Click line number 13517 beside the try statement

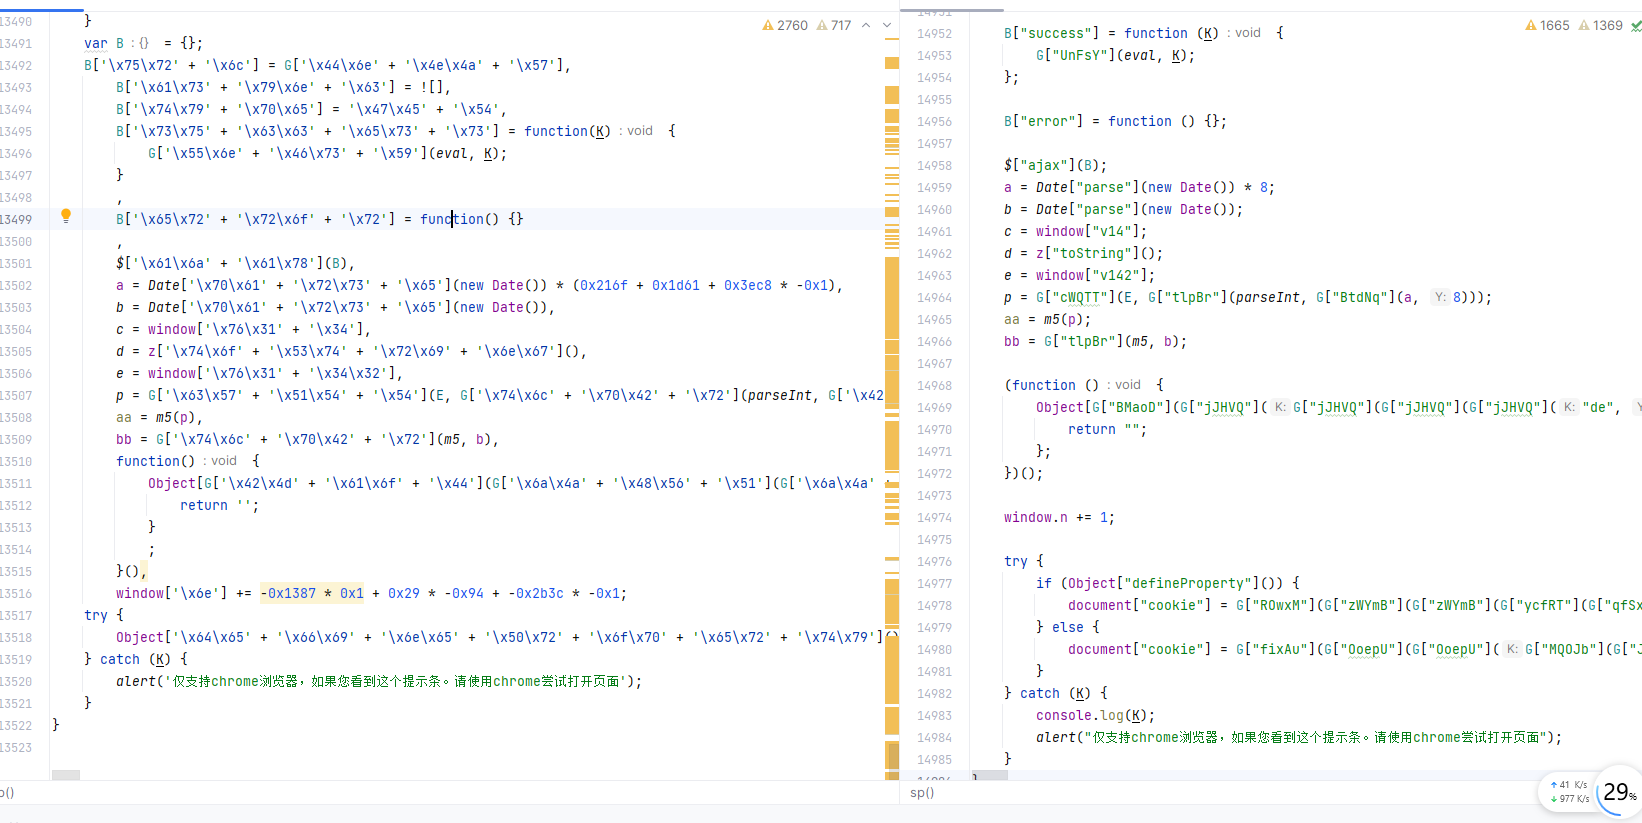[16, 615]
